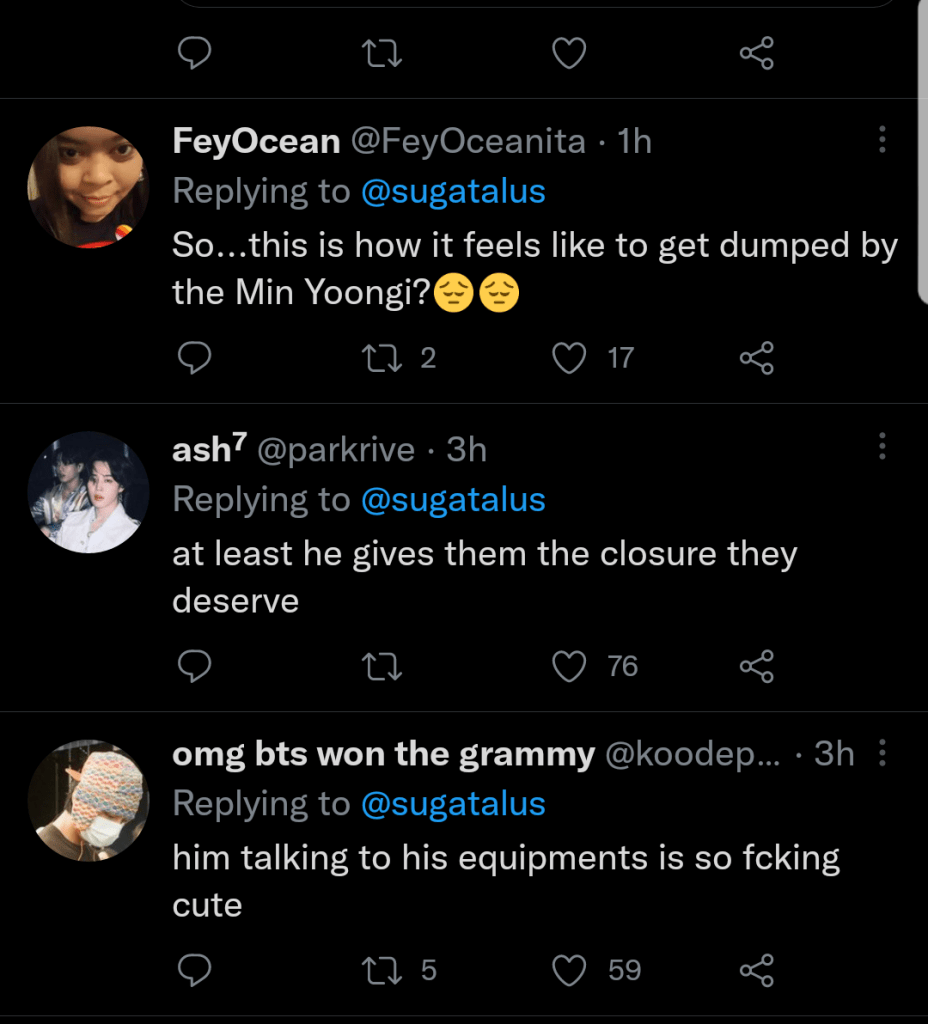
Task: Reply to the equipments tweet
Action: pyautogui.click(x=194, y=970)
